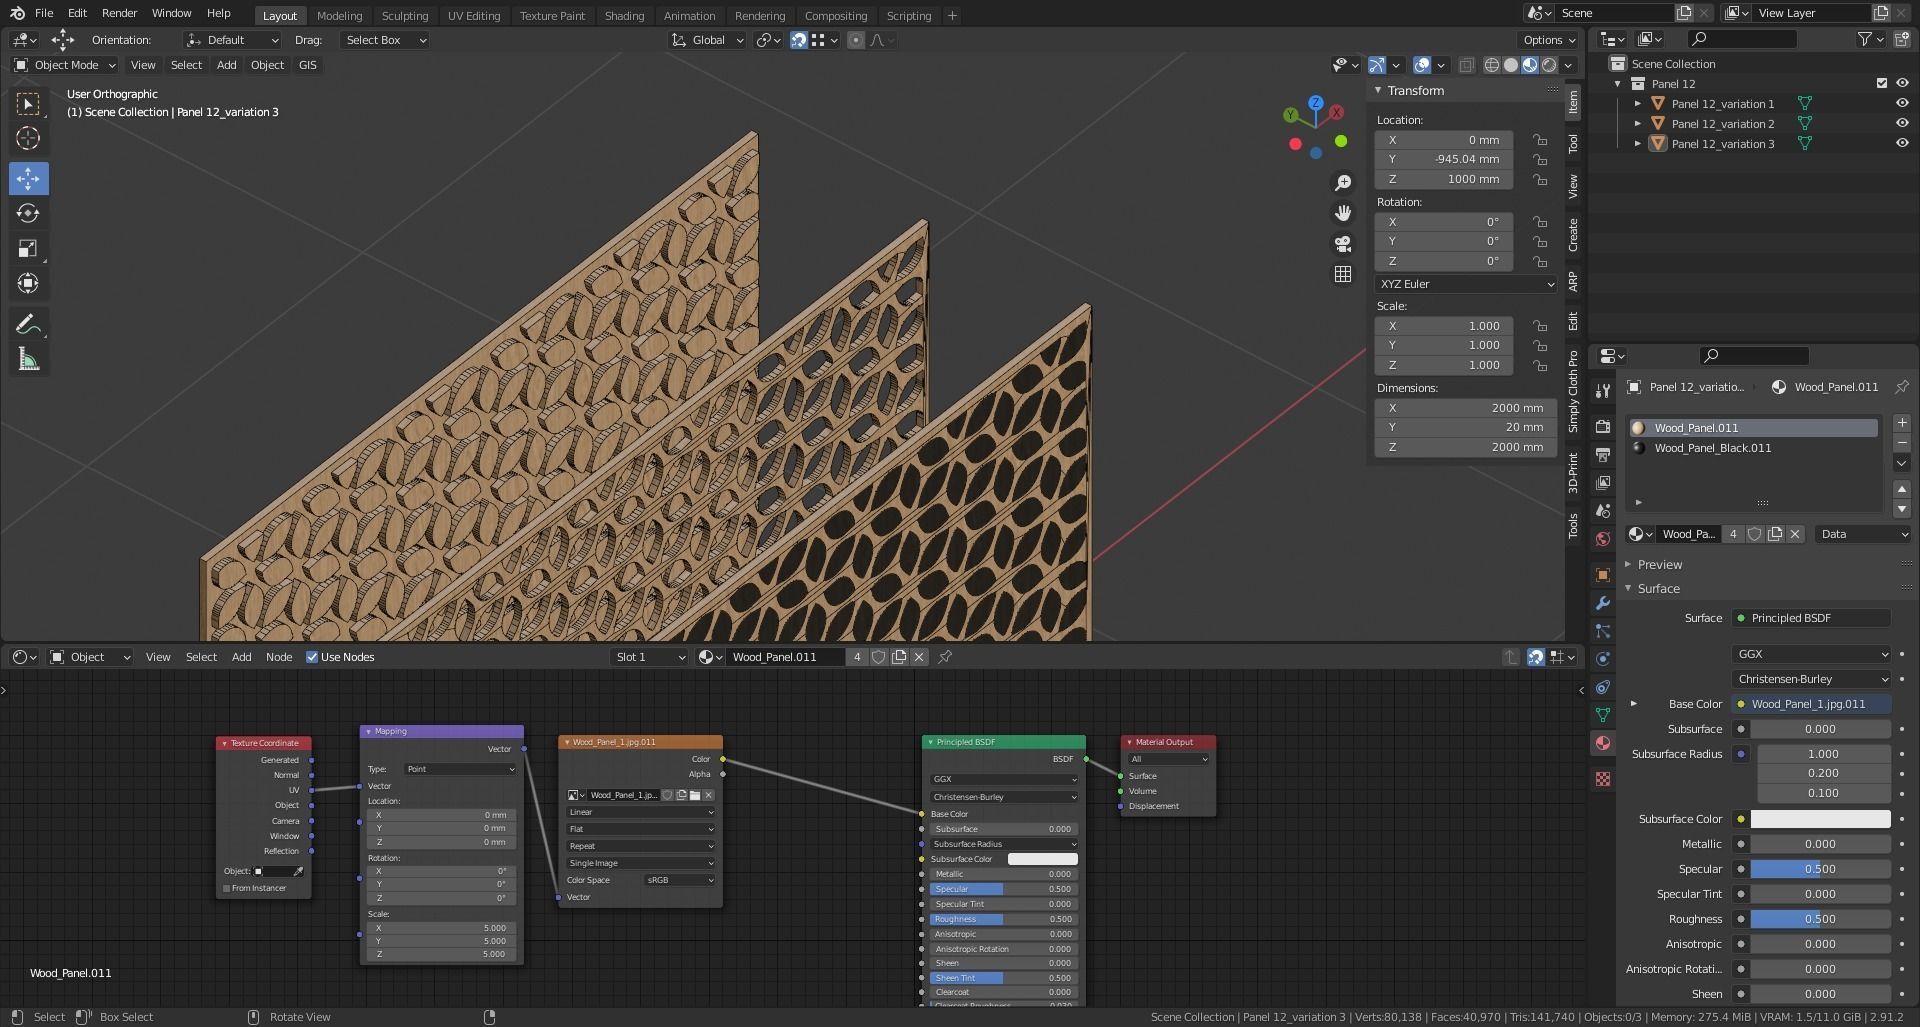Uncheck Panel 12 collection exclude checkbox

pos(1881,84)
